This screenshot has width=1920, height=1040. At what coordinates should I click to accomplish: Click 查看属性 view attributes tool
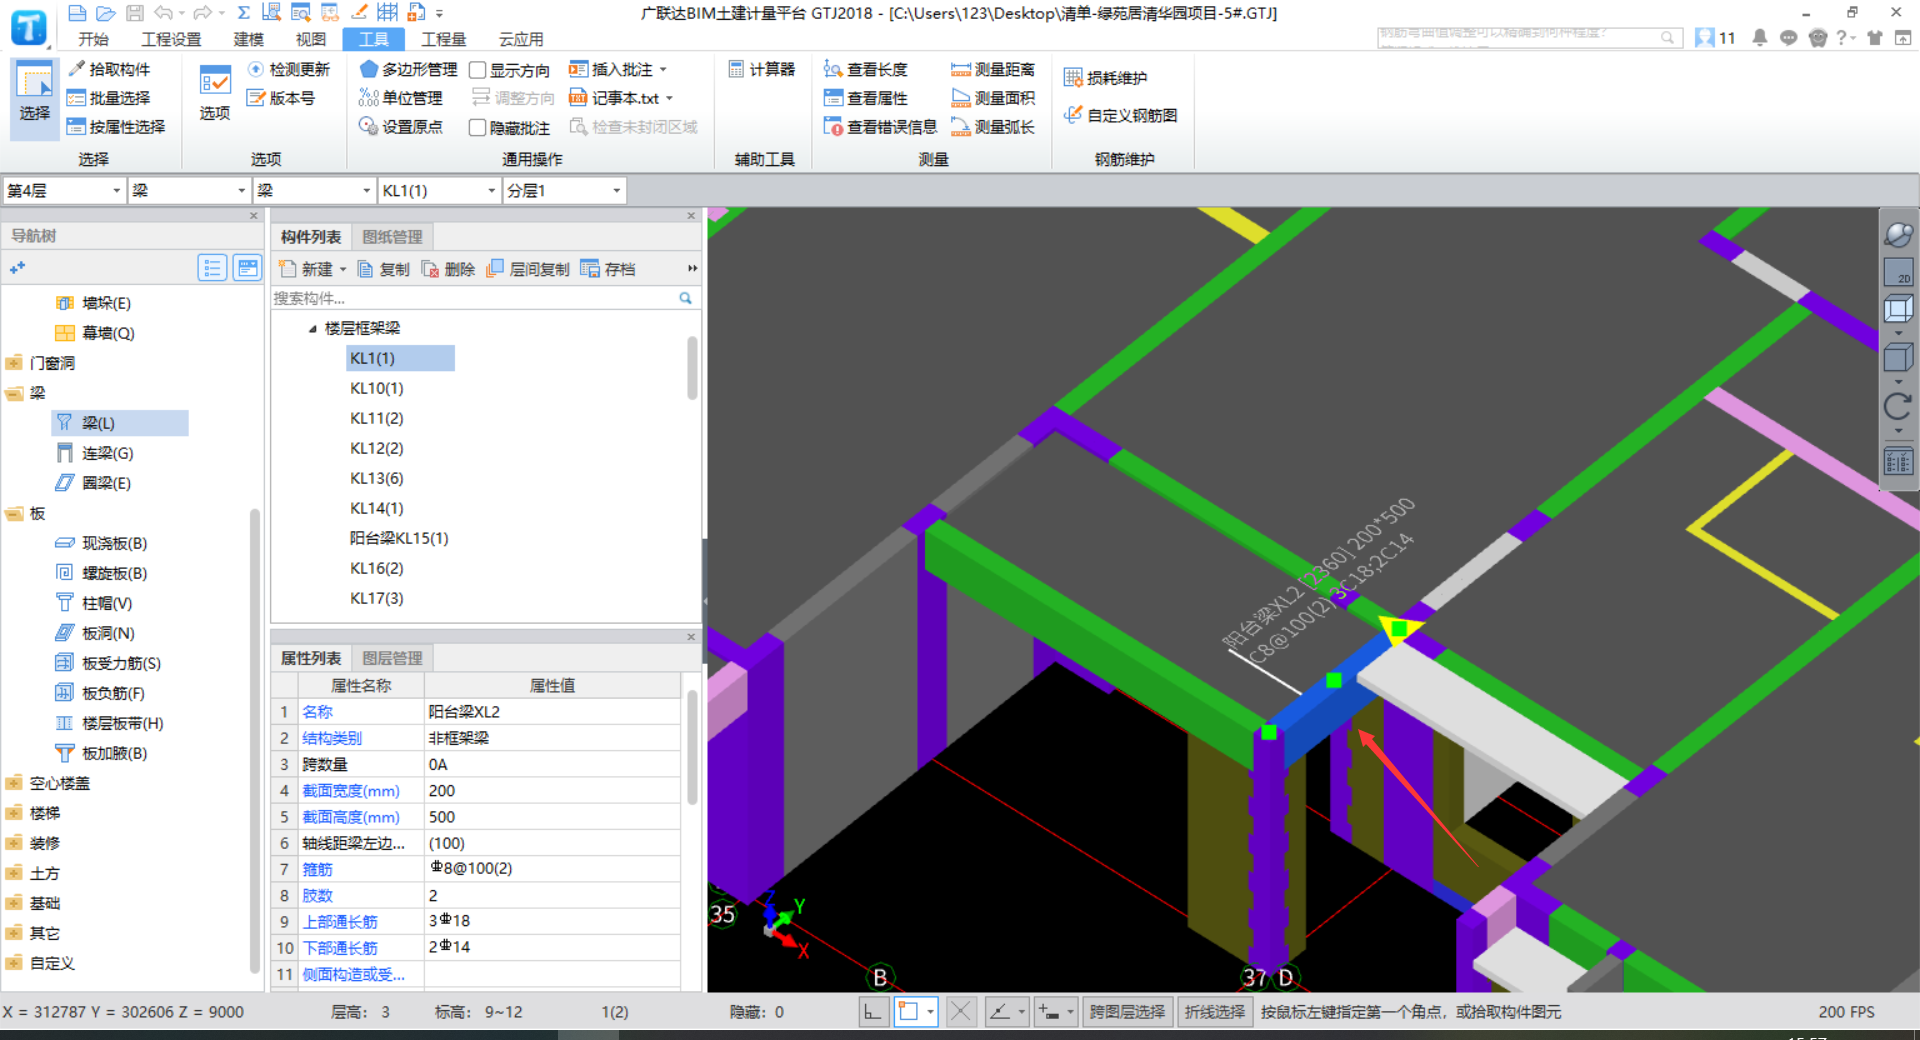(x=866, y=98)
